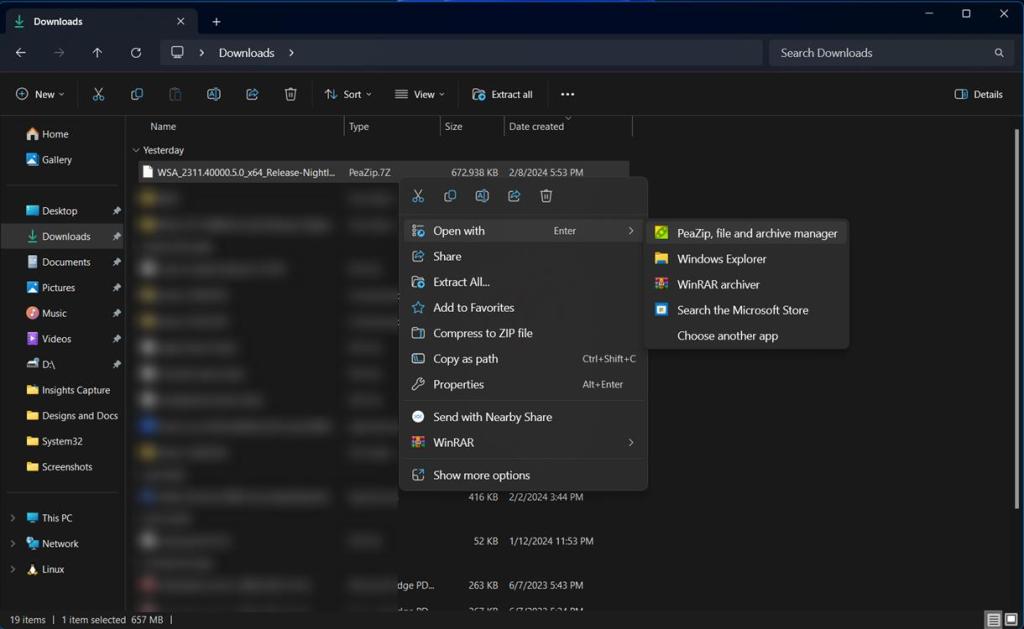The height and width of the screenshot is (629, 1024).
Task: Refresh the Downloads folder
Action: point(136,53)
